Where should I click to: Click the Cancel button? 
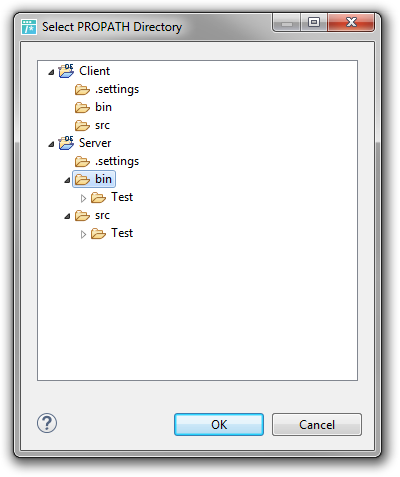point(317,424)
